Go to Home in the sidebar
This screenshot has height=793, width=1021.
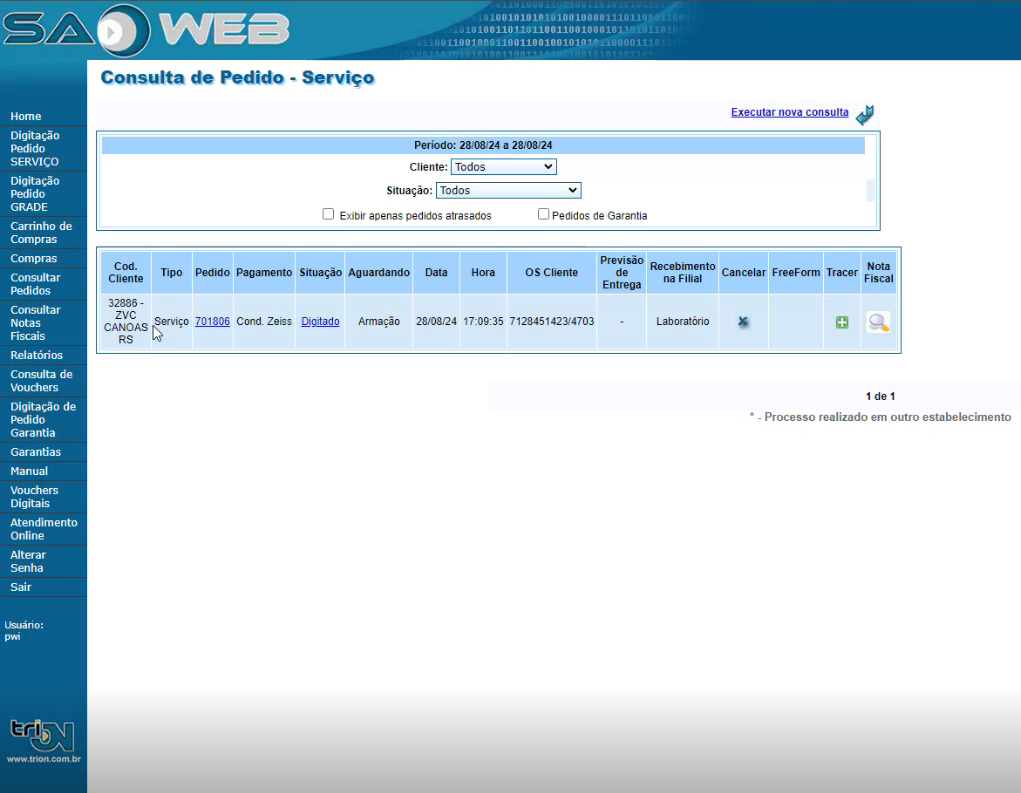26,116
